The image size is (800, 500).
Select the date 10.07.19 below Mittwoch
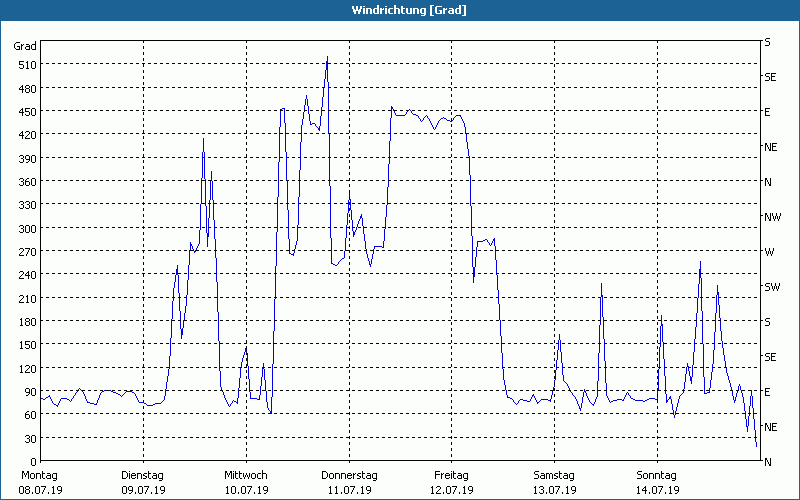[x=246, y=490]
